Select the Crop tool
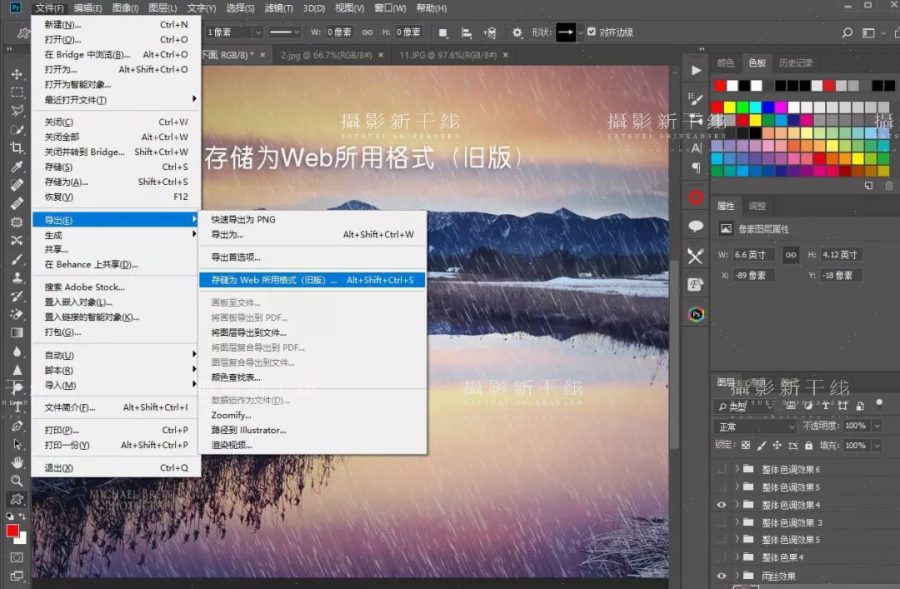 point(17,148)
